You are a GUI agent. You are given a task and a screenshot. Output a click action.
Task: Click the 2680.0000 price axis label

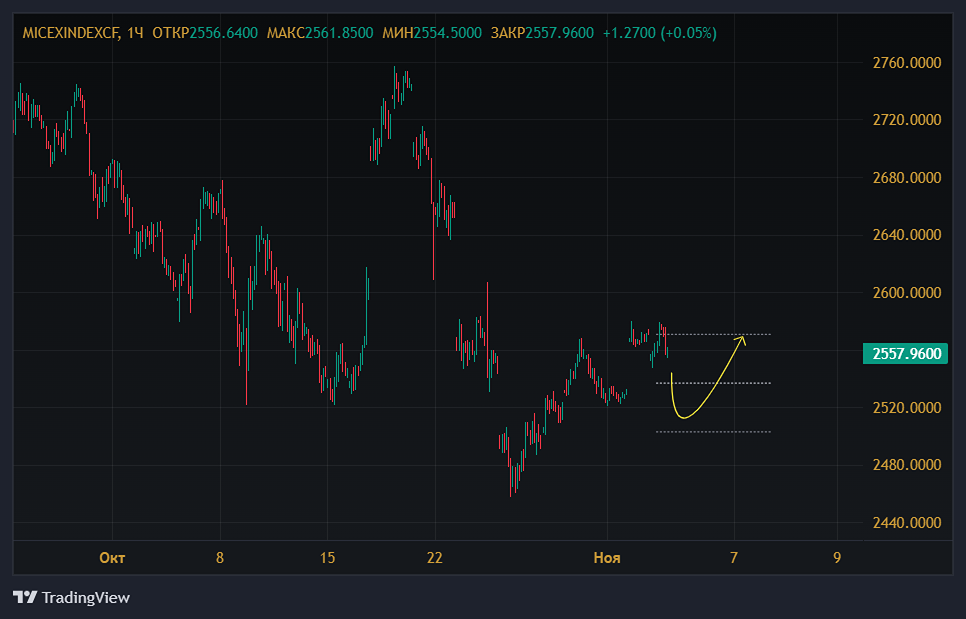coord(907,177)
